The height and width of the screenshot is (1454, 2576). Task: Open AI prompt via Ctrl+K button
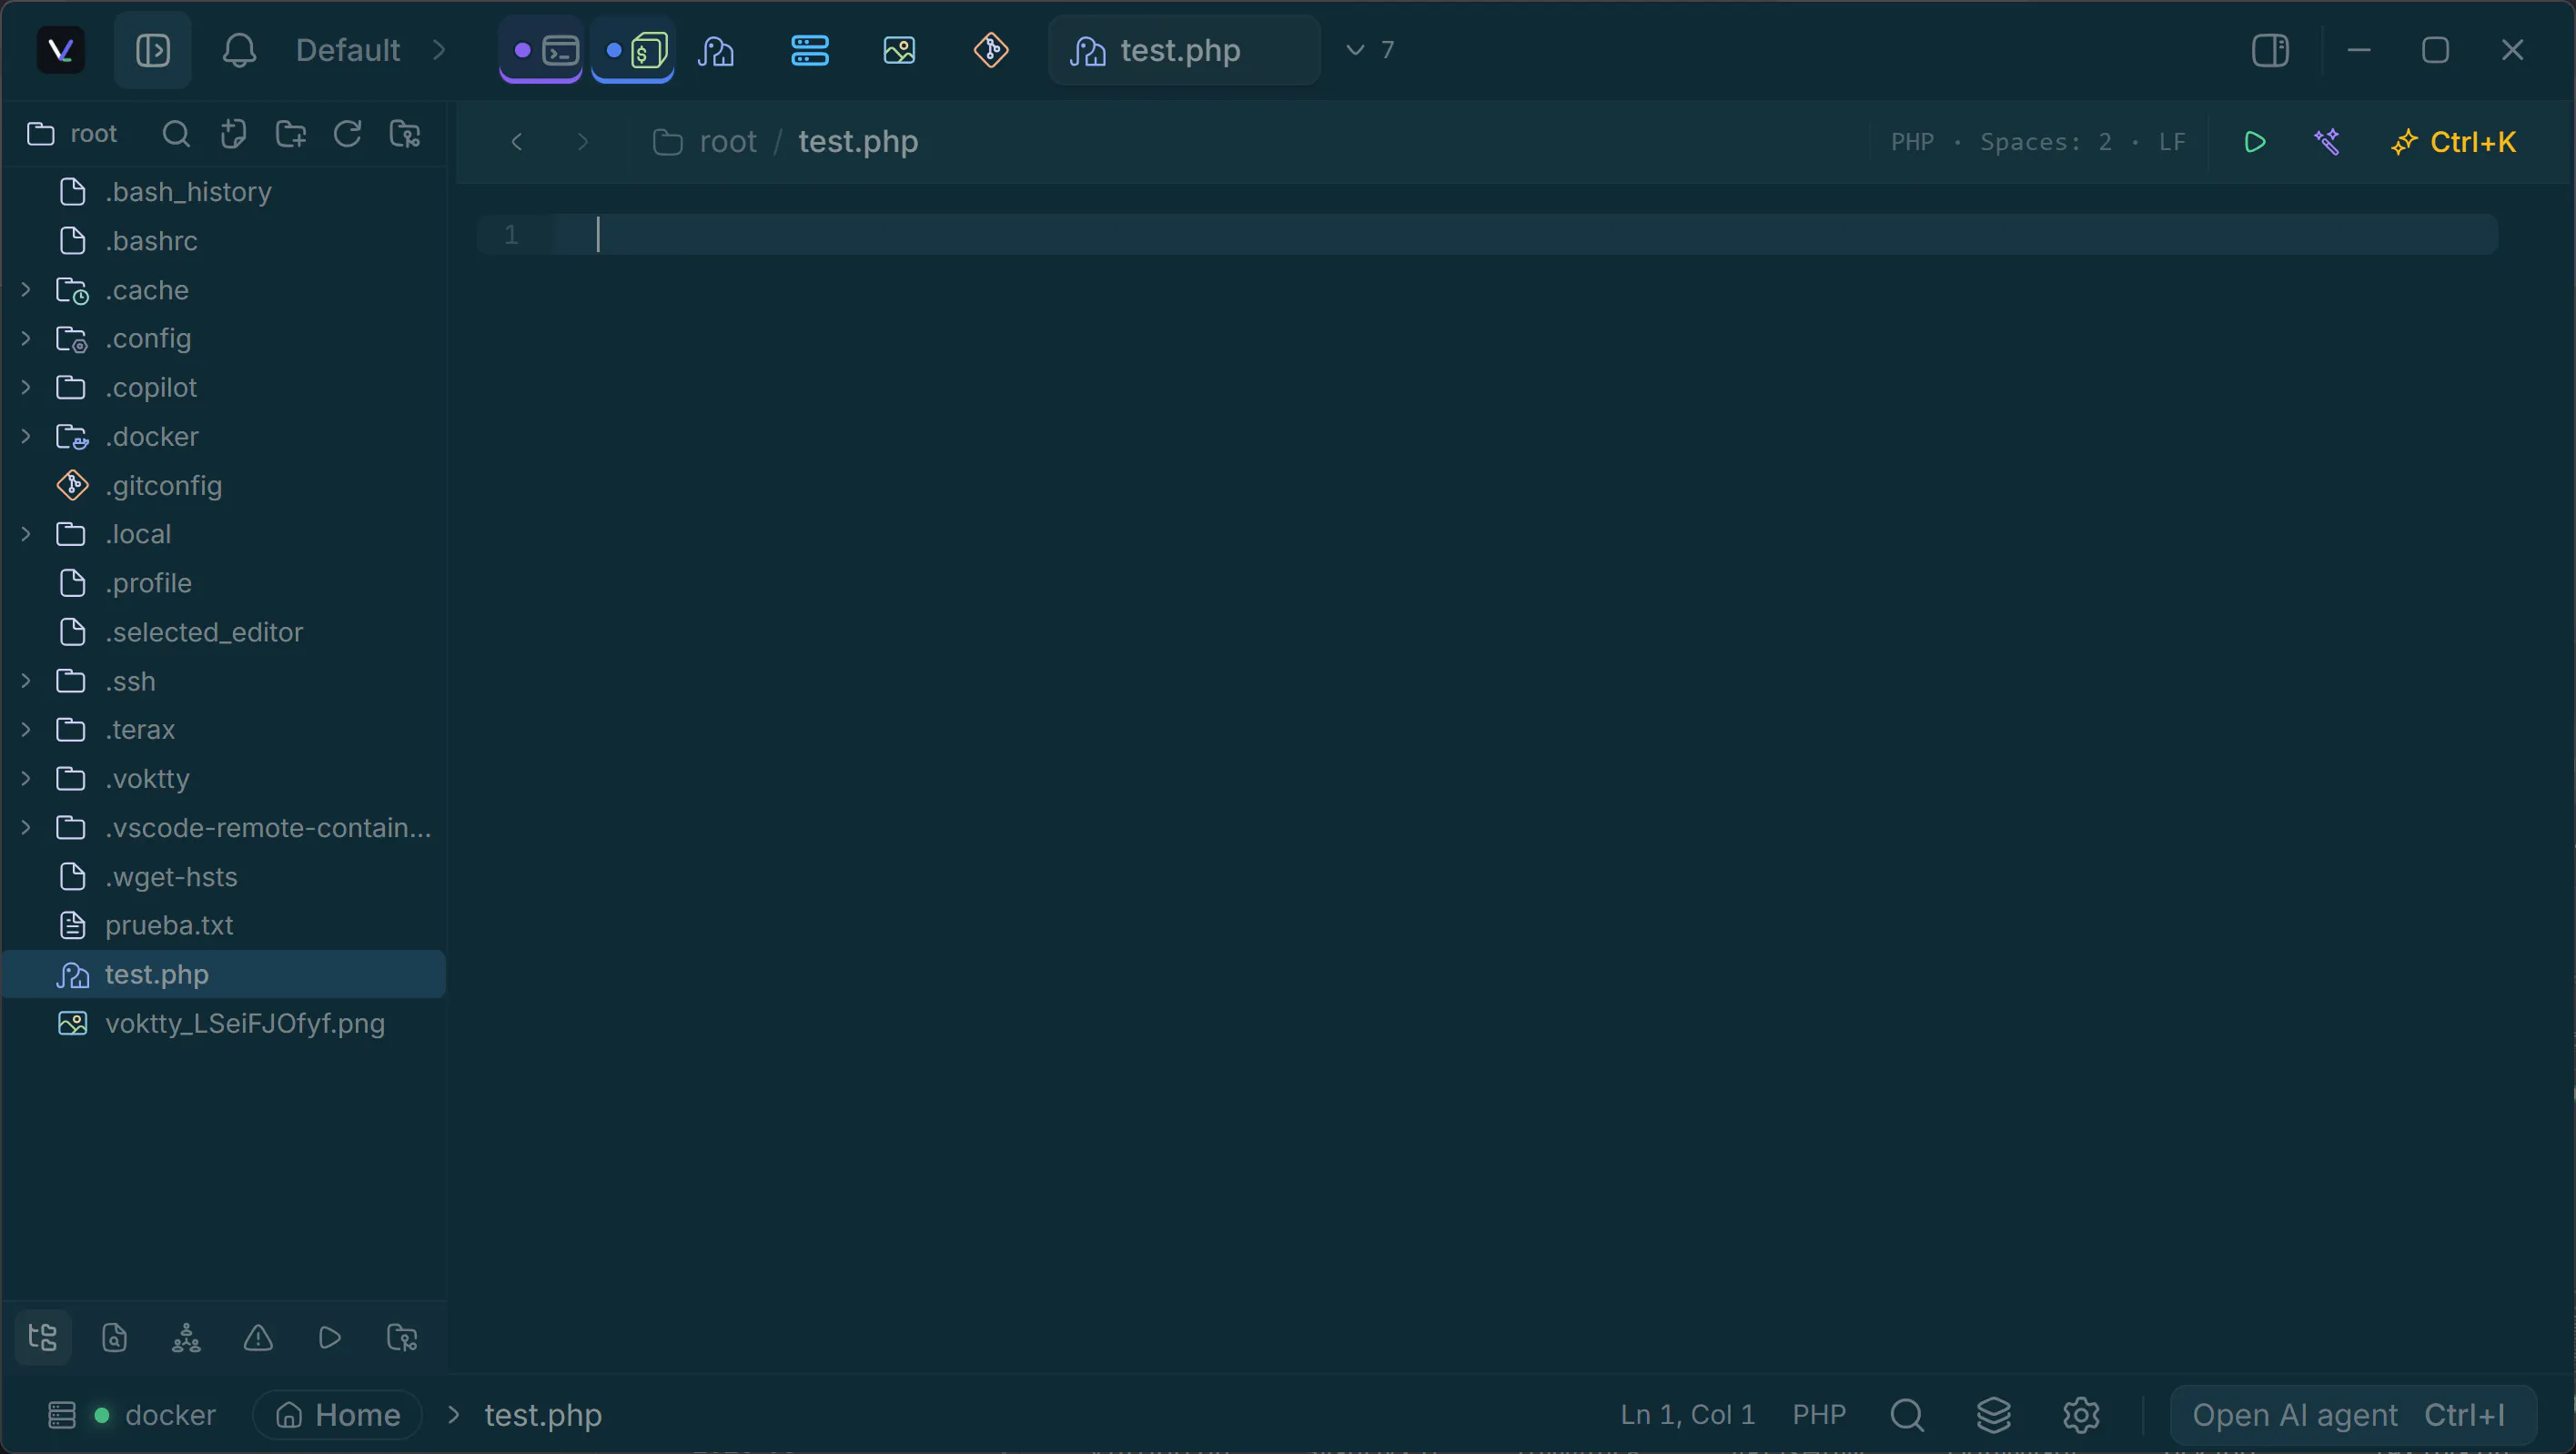[x=2453, y=142]
